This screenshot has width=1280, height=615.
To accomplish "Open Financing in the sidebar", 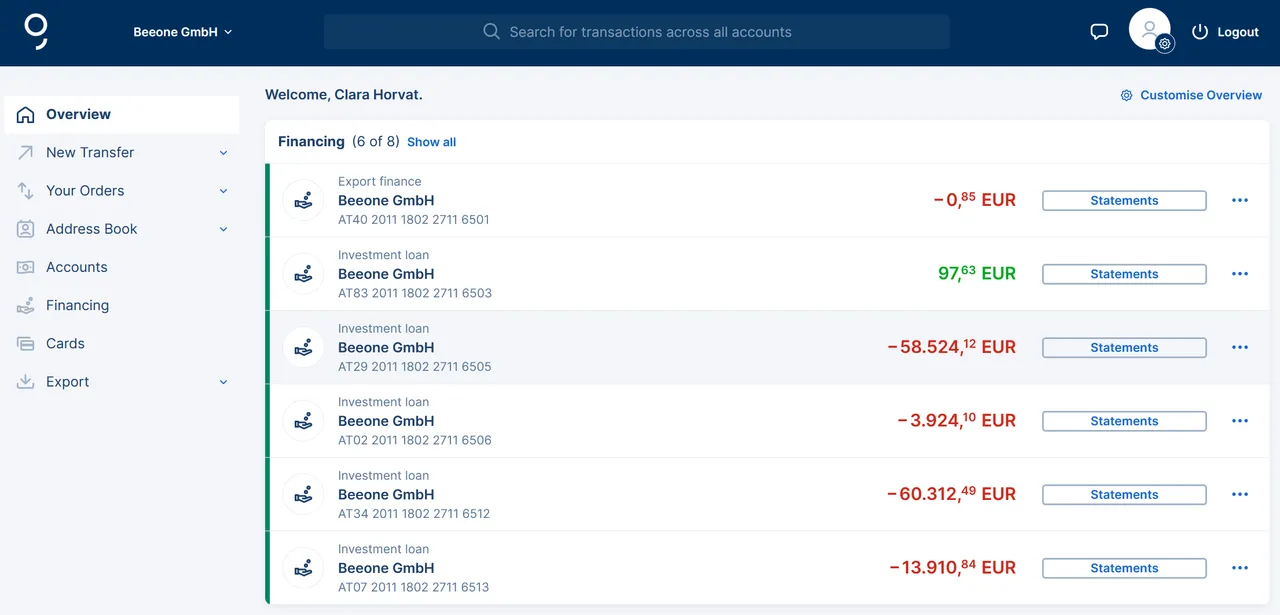I will coord(122,306).
